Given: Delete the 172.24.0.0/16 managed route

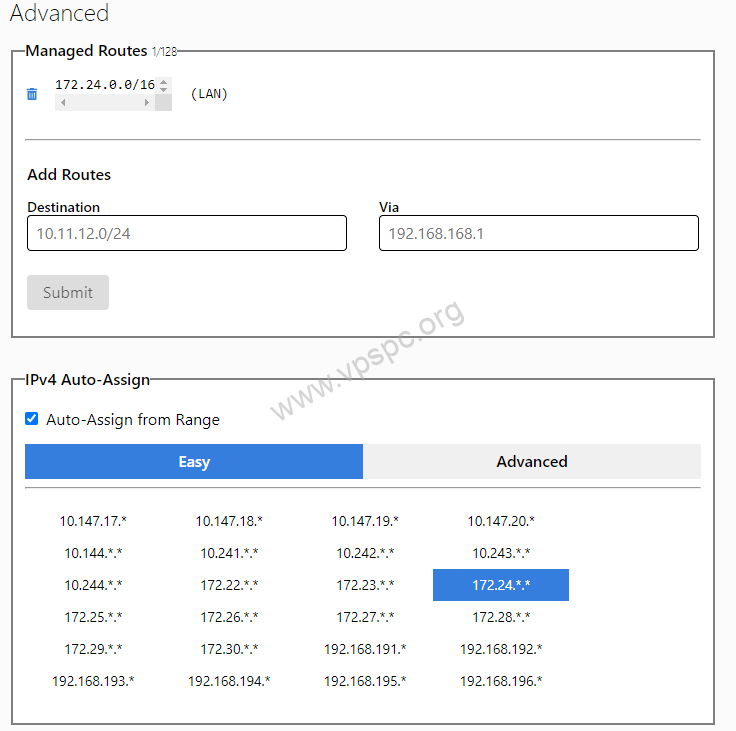Looking at the screenshot, I should point(32,94).
